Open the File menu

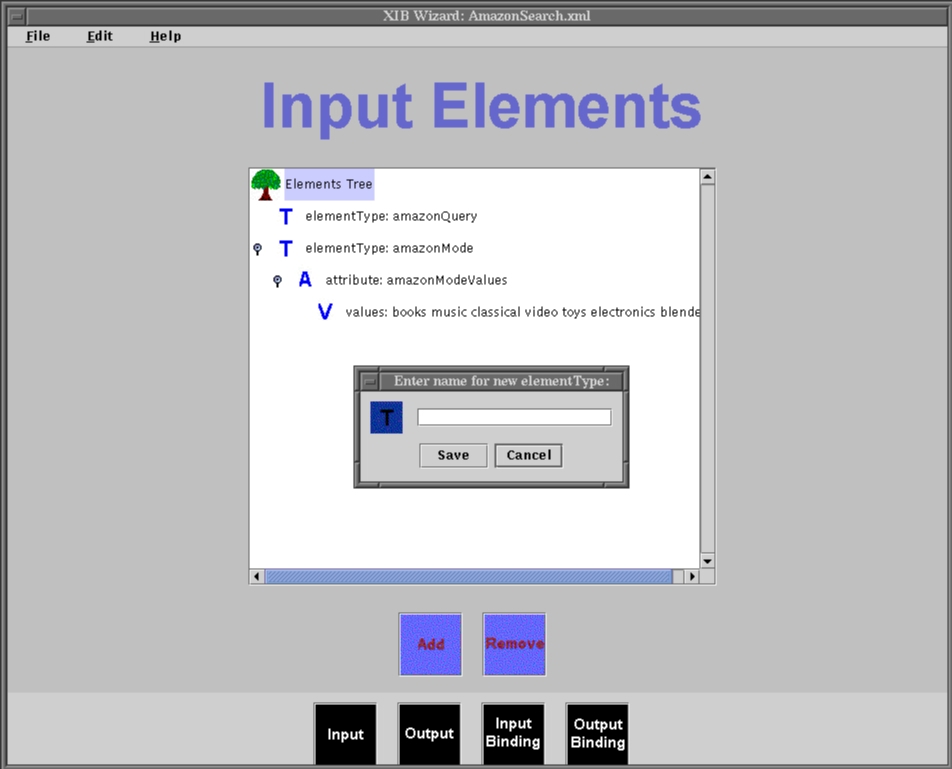[x=38, y=36]
